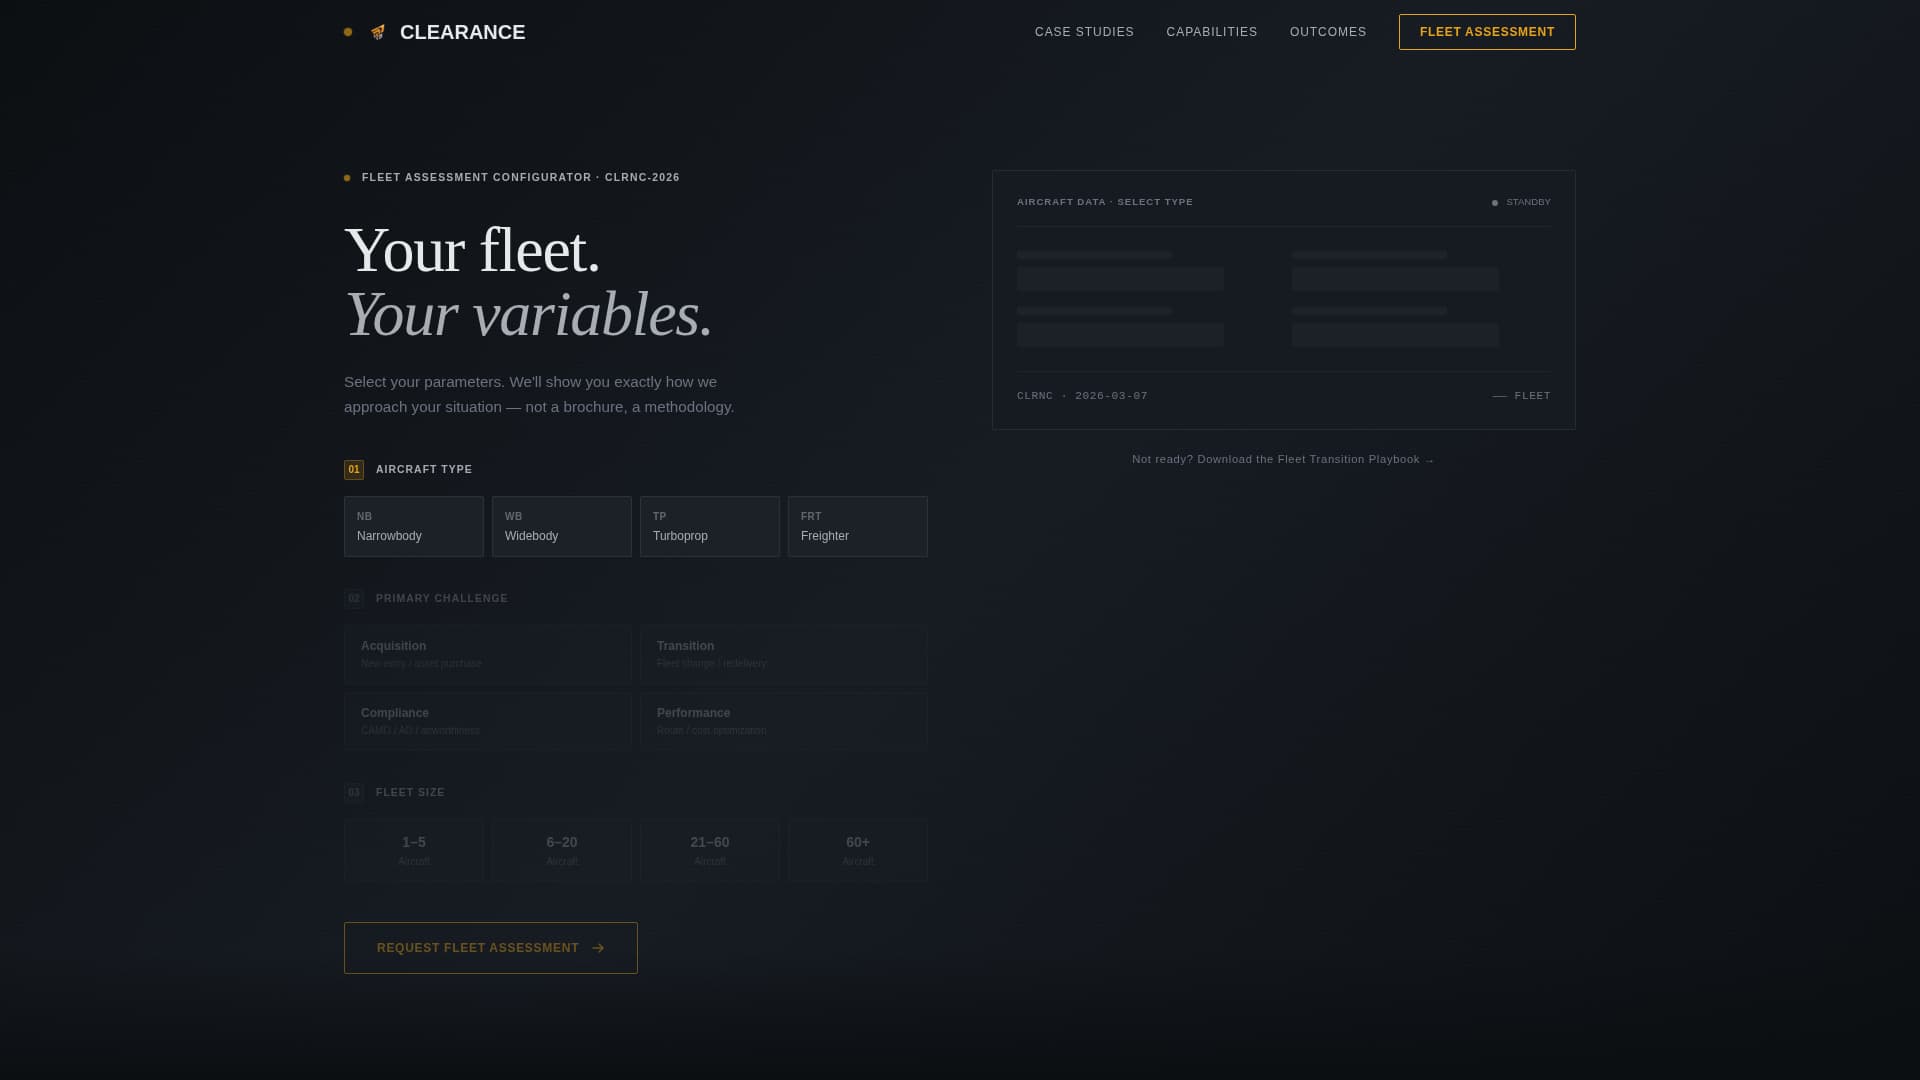
Task: Pick the 60+ aircraft fleet size
Action: (x=857, y=851)
